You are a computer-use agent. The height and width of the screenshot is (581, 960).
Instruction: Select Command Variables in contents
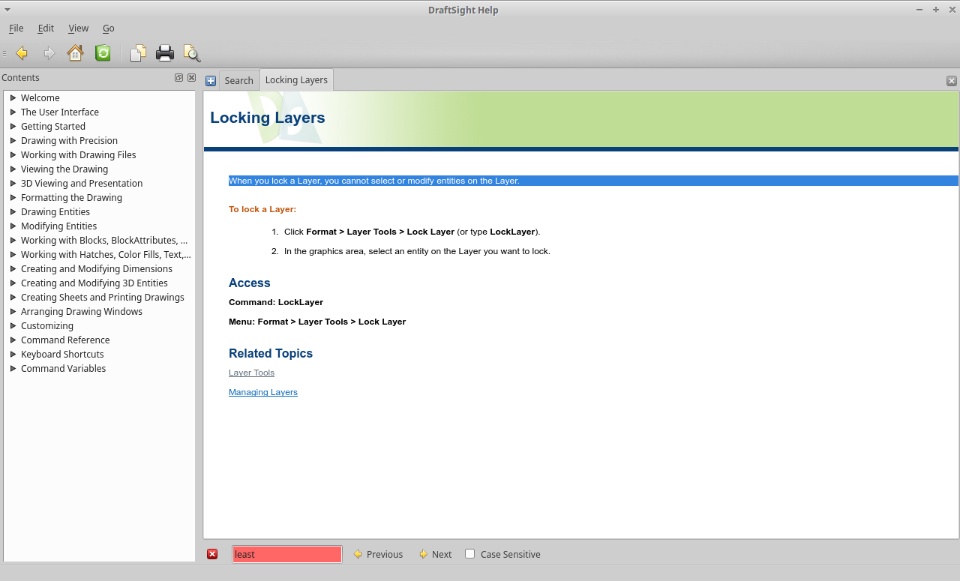(x=63, y=369)
